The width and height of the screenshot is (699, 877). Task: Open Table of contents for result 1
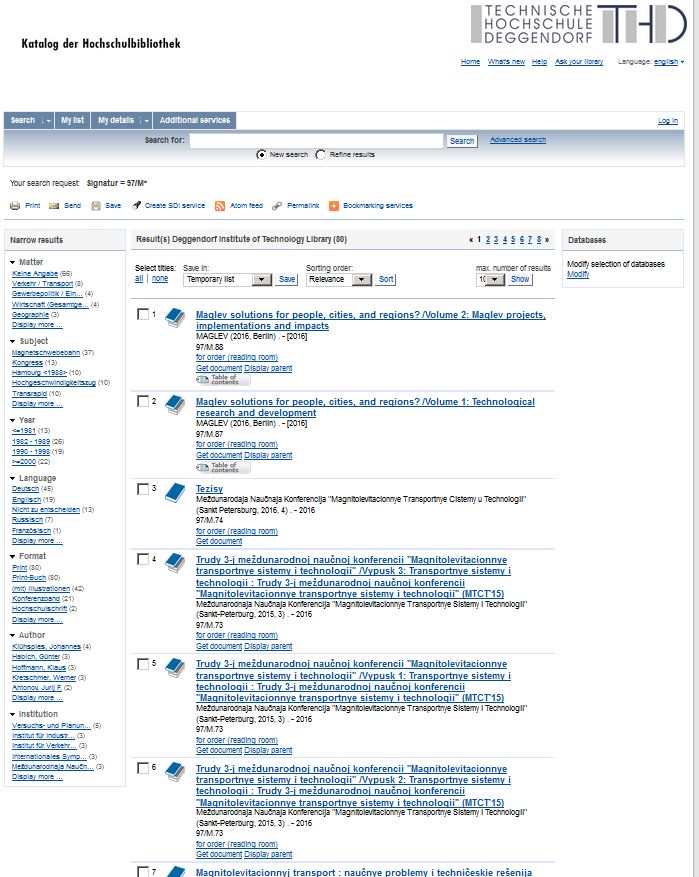[223, 380]
